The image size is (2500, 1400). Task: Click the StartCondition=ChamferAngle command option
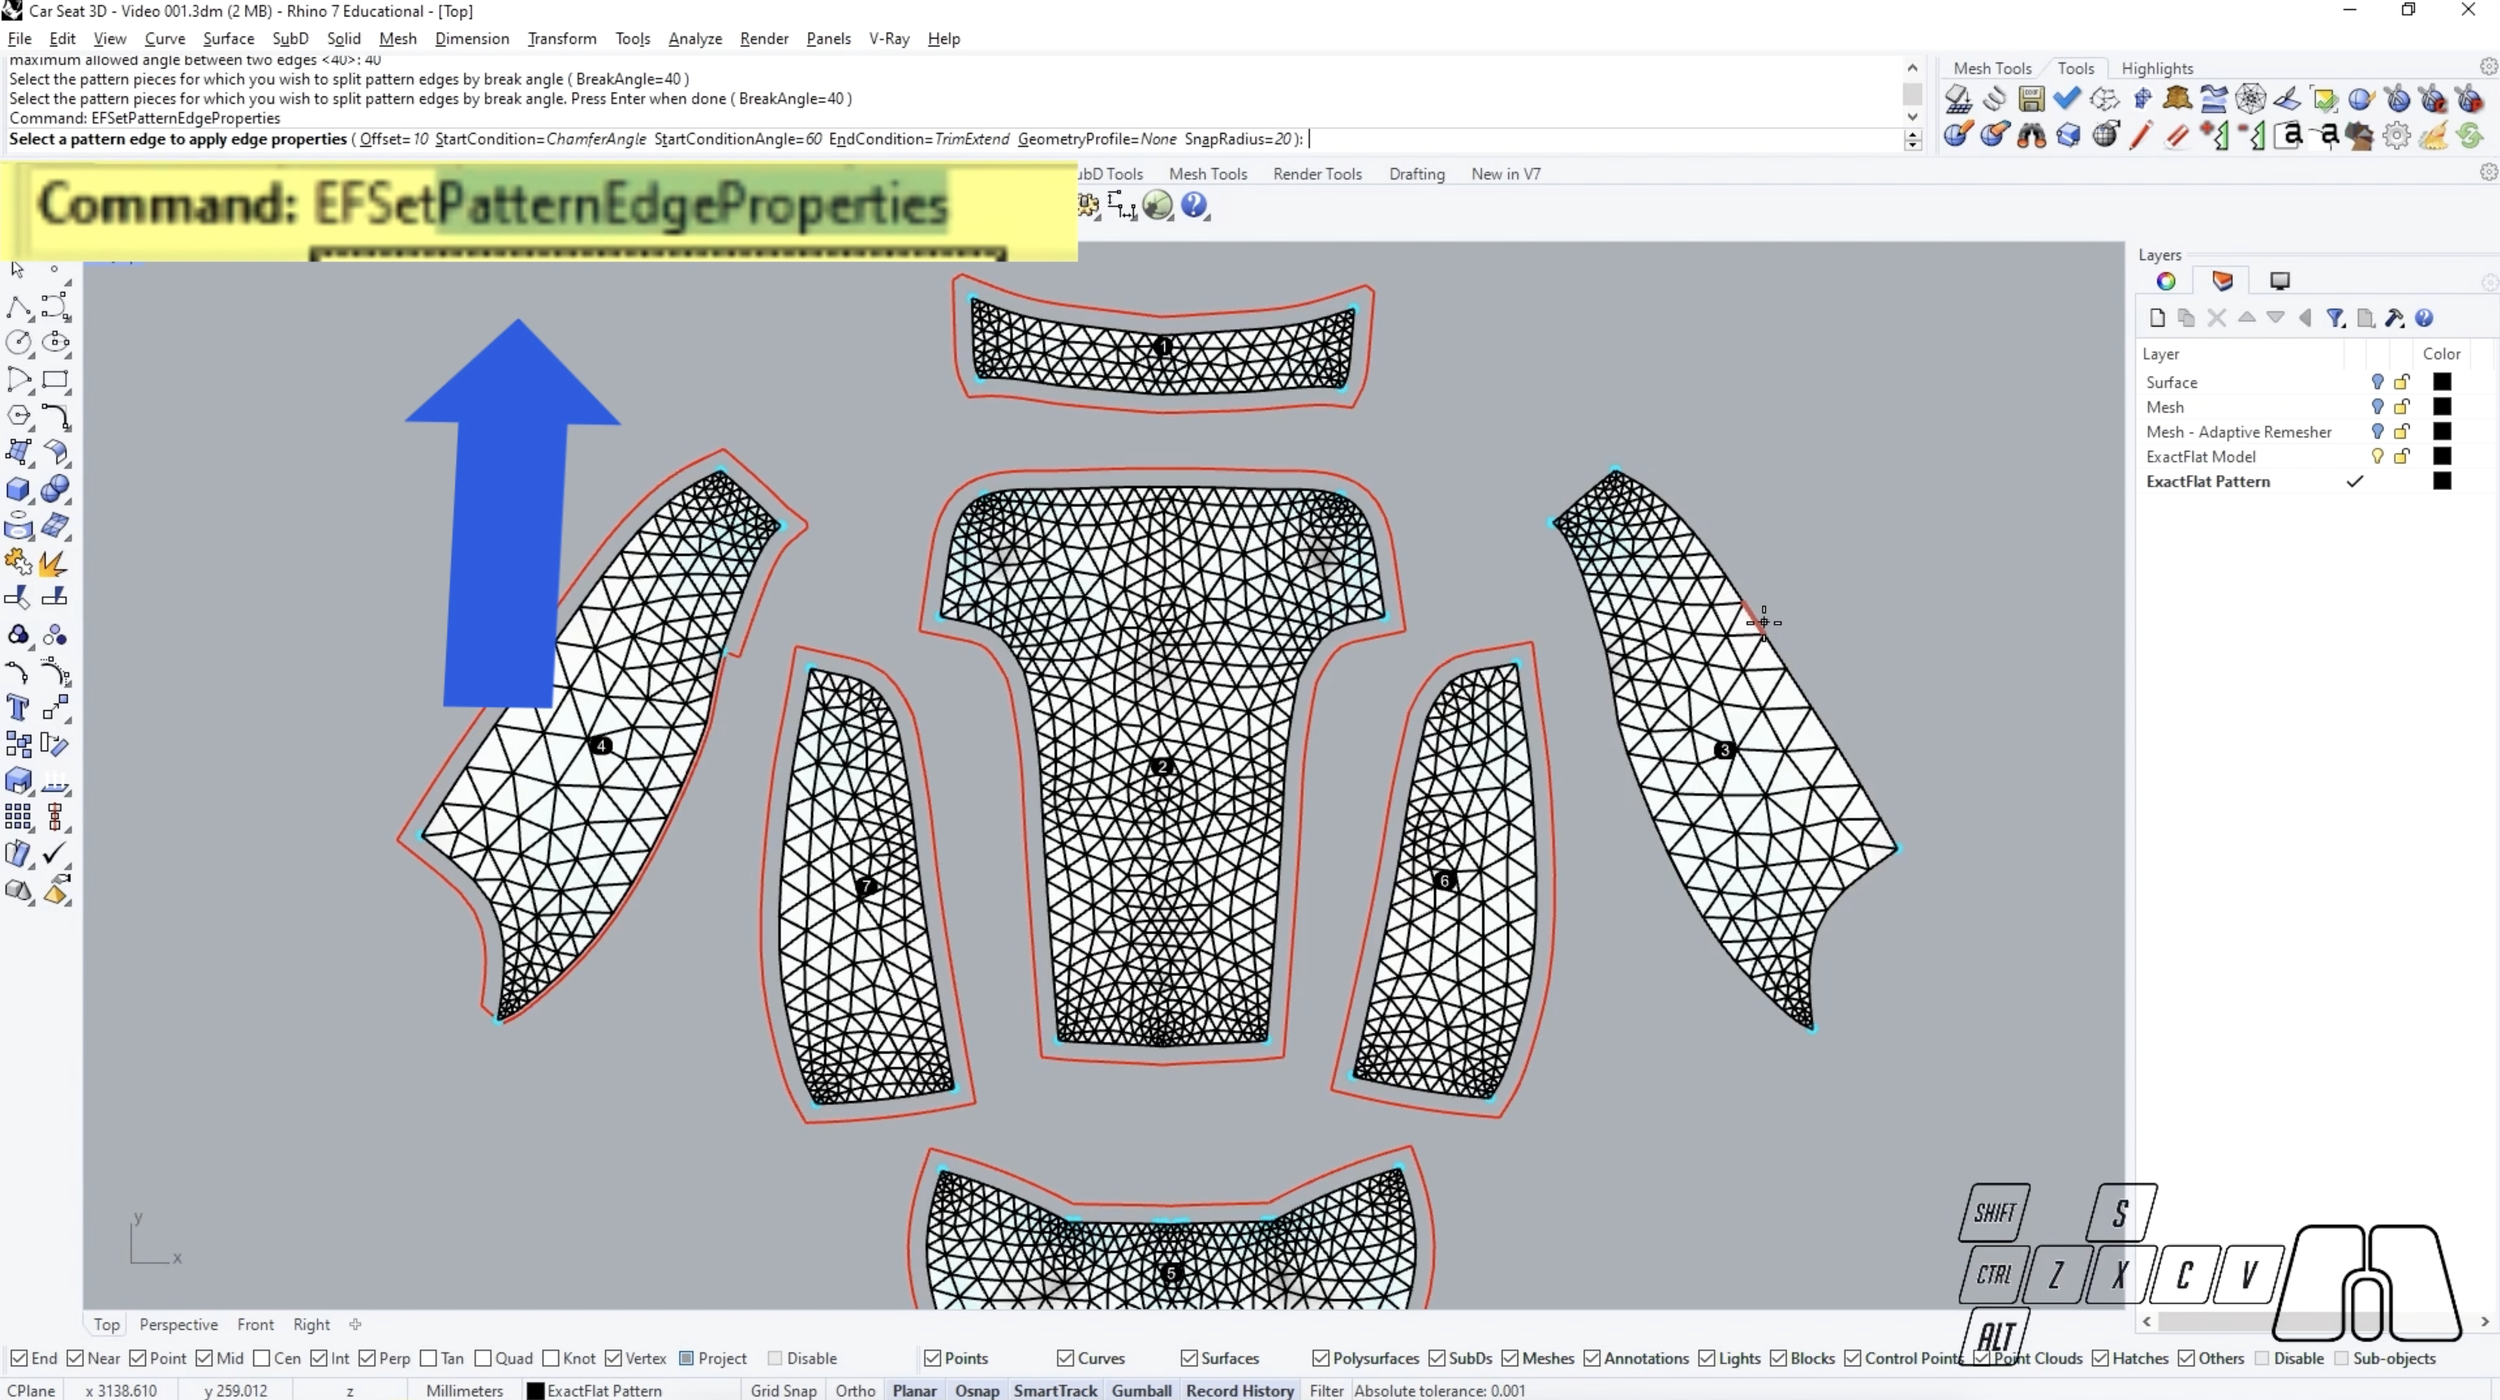(x=540, y=139)
